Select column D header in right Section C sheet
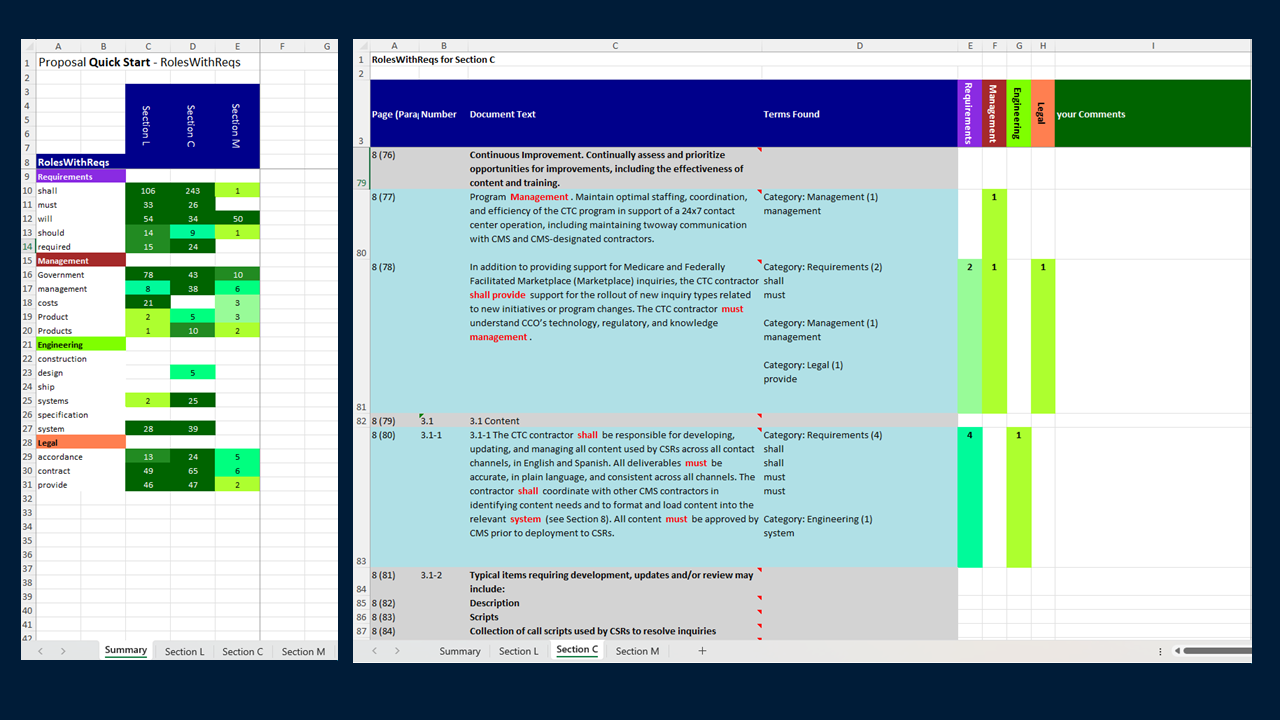 [x=859, y=46]
